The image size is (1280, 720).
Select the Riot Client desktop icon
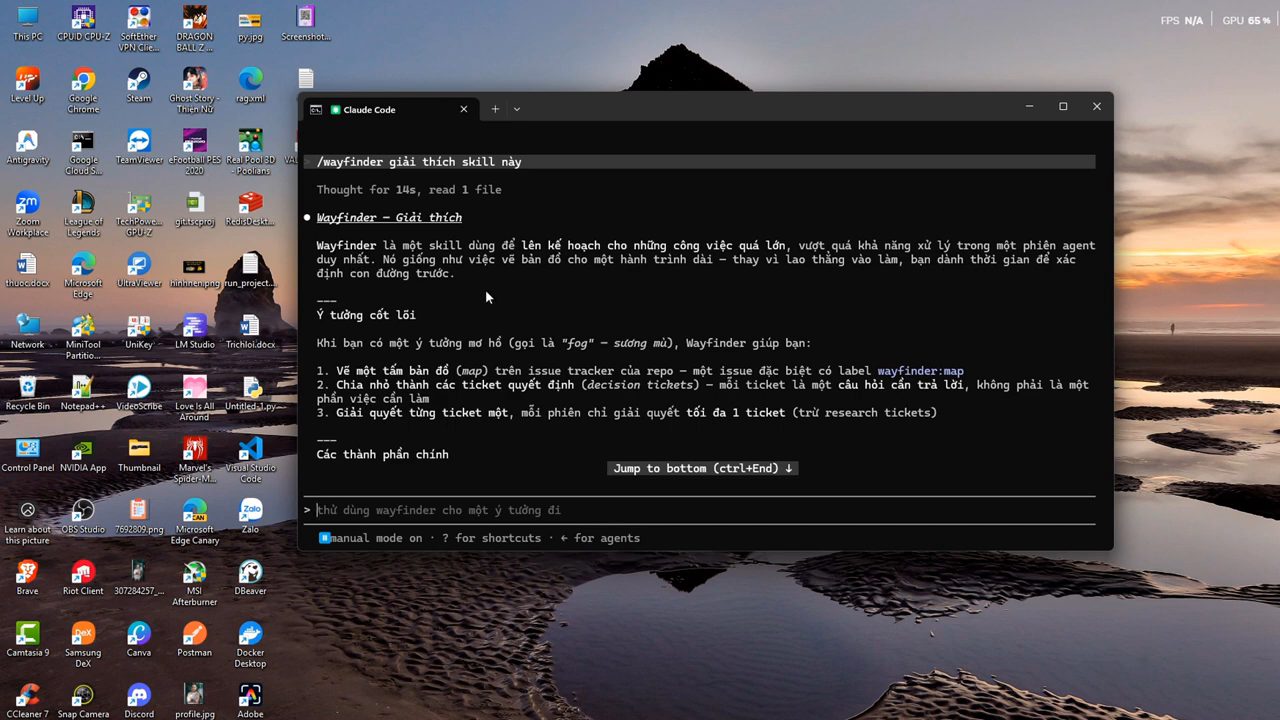point(83,578)
